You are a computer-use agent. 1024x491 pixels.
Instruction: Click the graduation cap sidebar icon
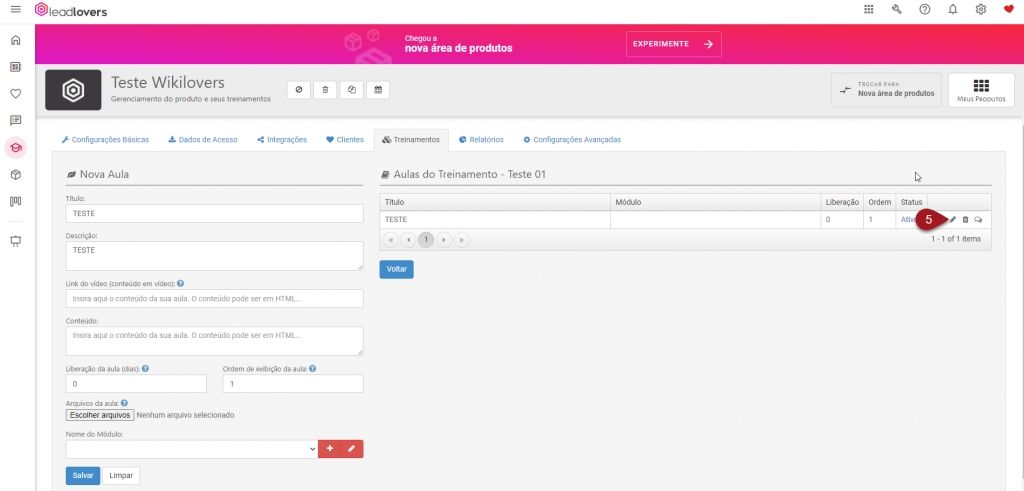pyautogui.click(x=15, y=147)
